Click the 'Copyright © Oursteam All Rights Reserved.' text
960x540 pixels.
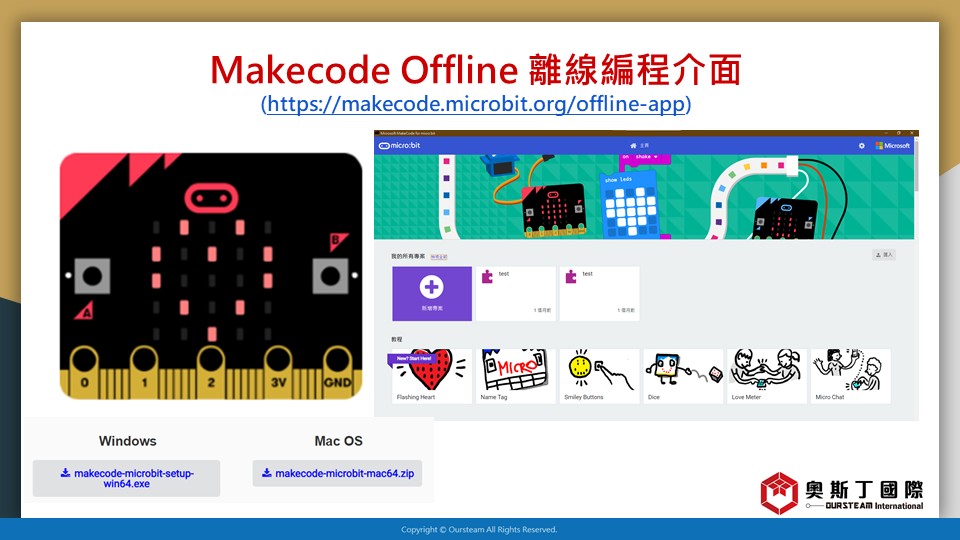point(479,530)
